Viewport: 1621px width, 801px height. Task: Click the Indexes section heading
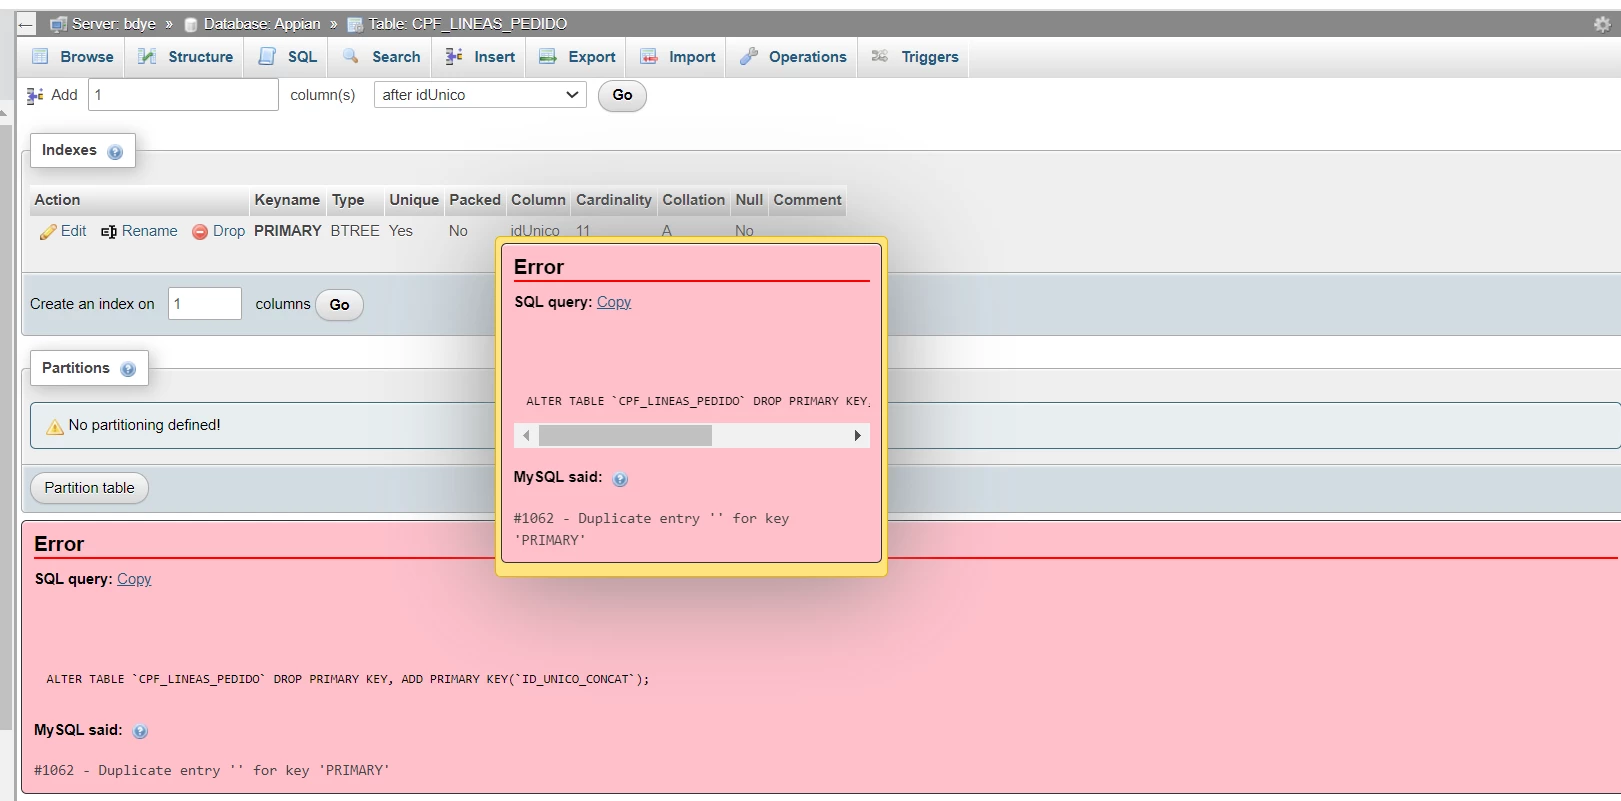tap(69, 150)
